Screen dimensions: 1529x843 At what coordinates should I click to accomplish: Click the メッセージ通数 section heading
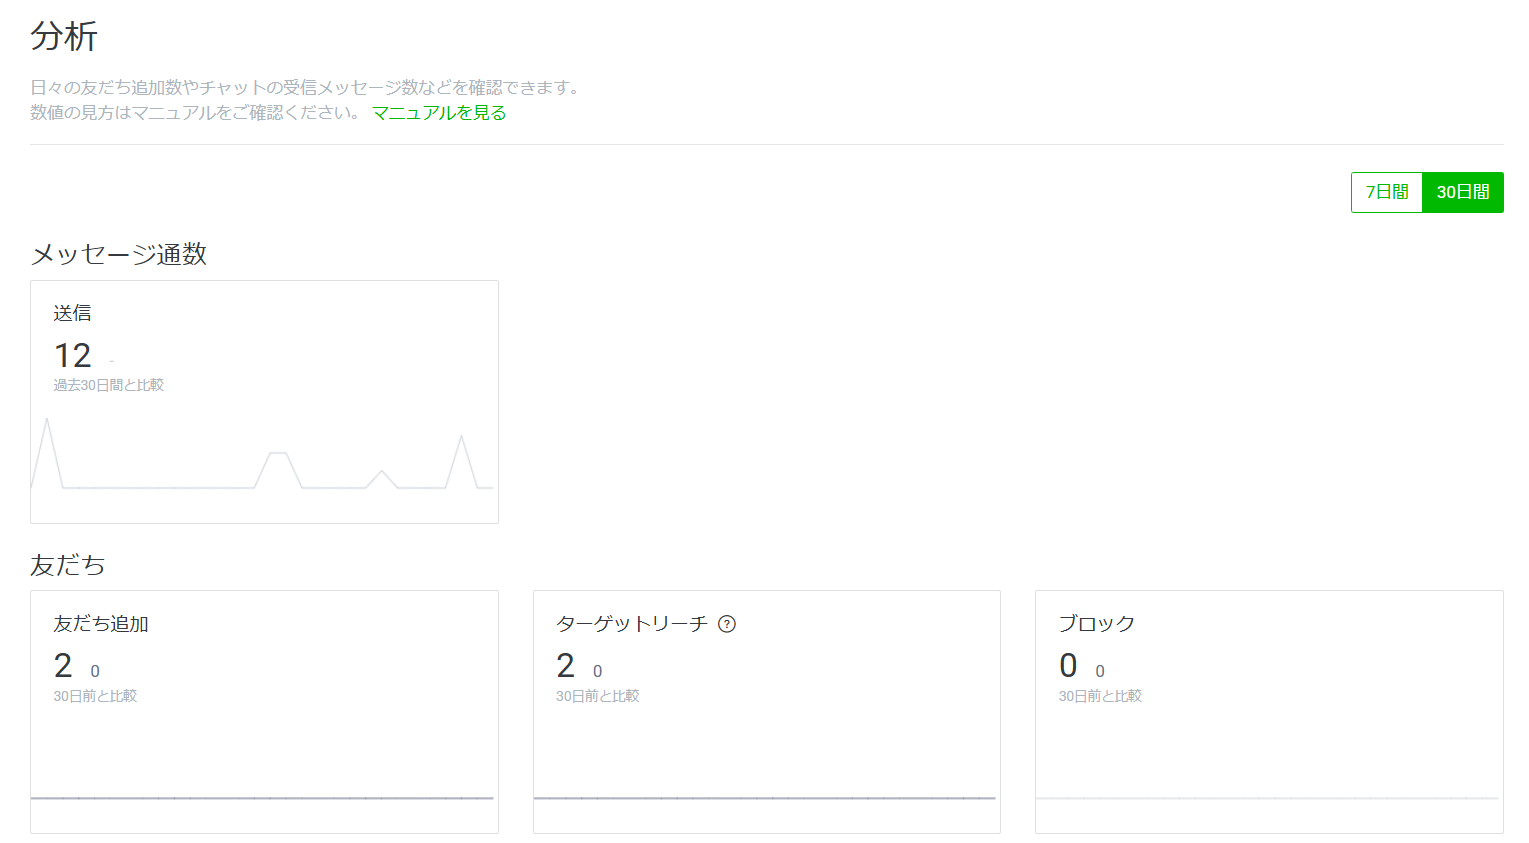(119, 254)
